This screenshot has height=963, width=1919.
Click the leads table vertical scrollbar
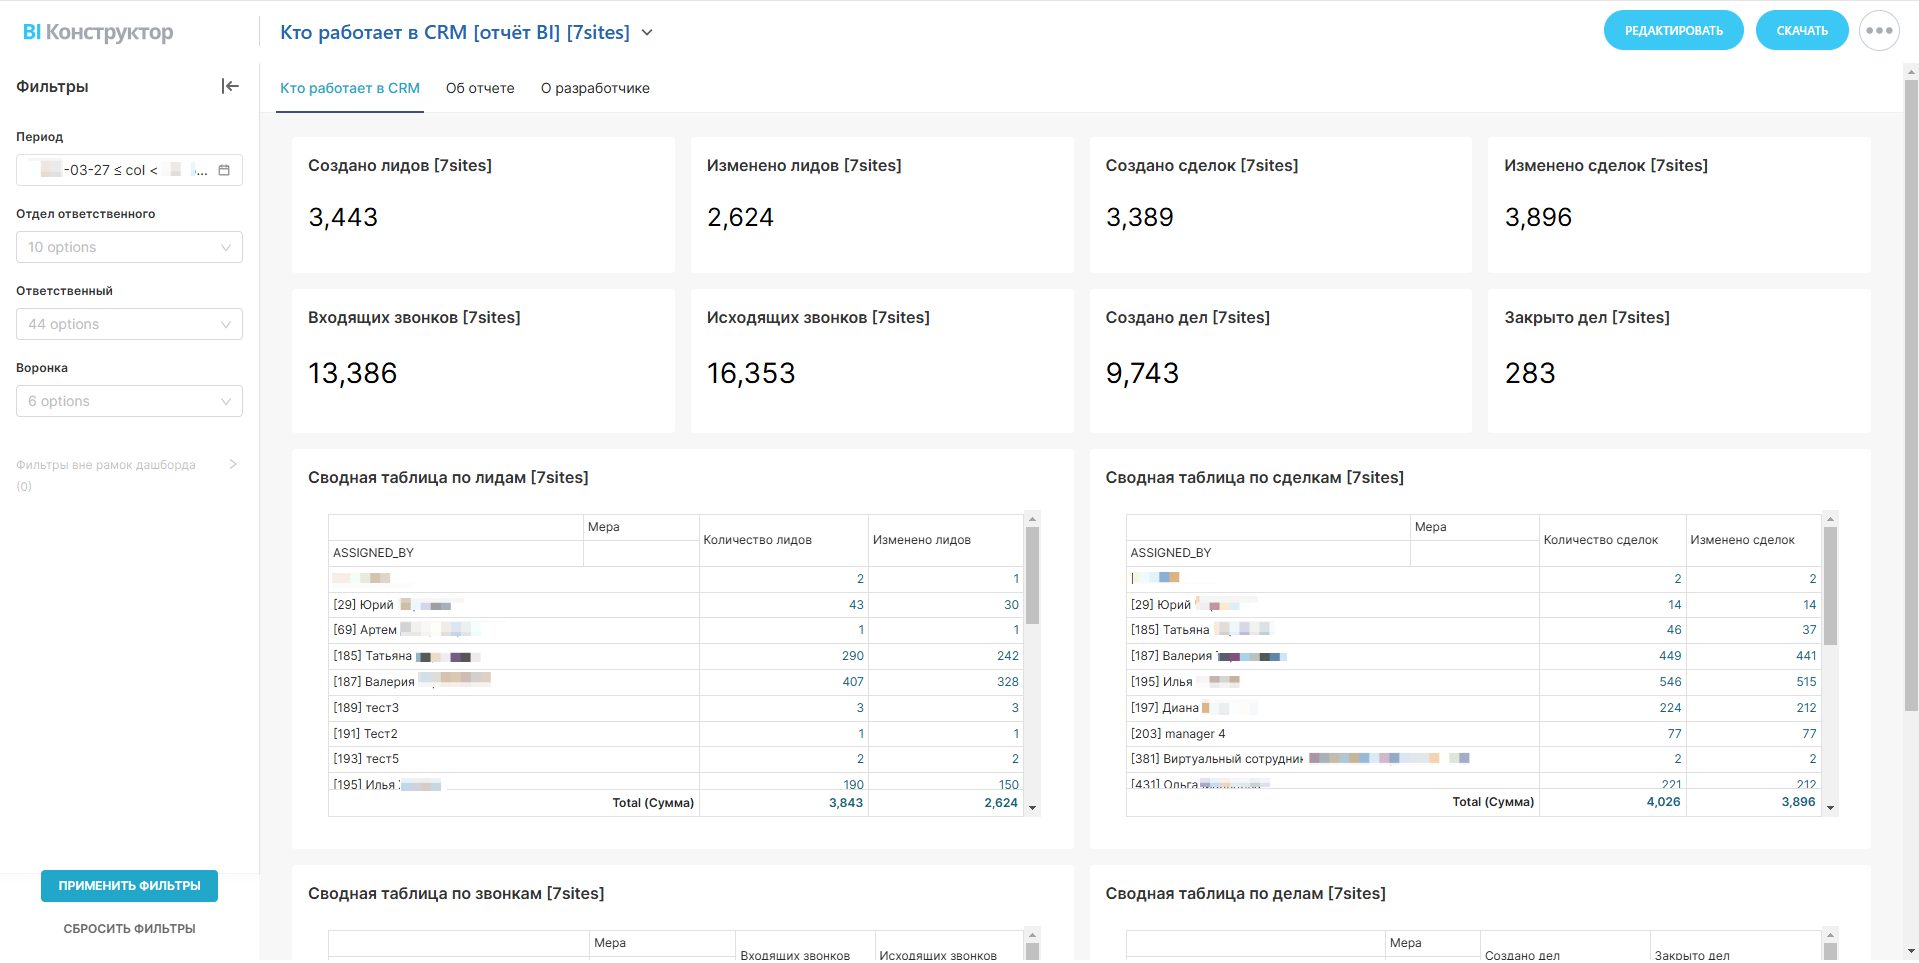coord(1032,576)
